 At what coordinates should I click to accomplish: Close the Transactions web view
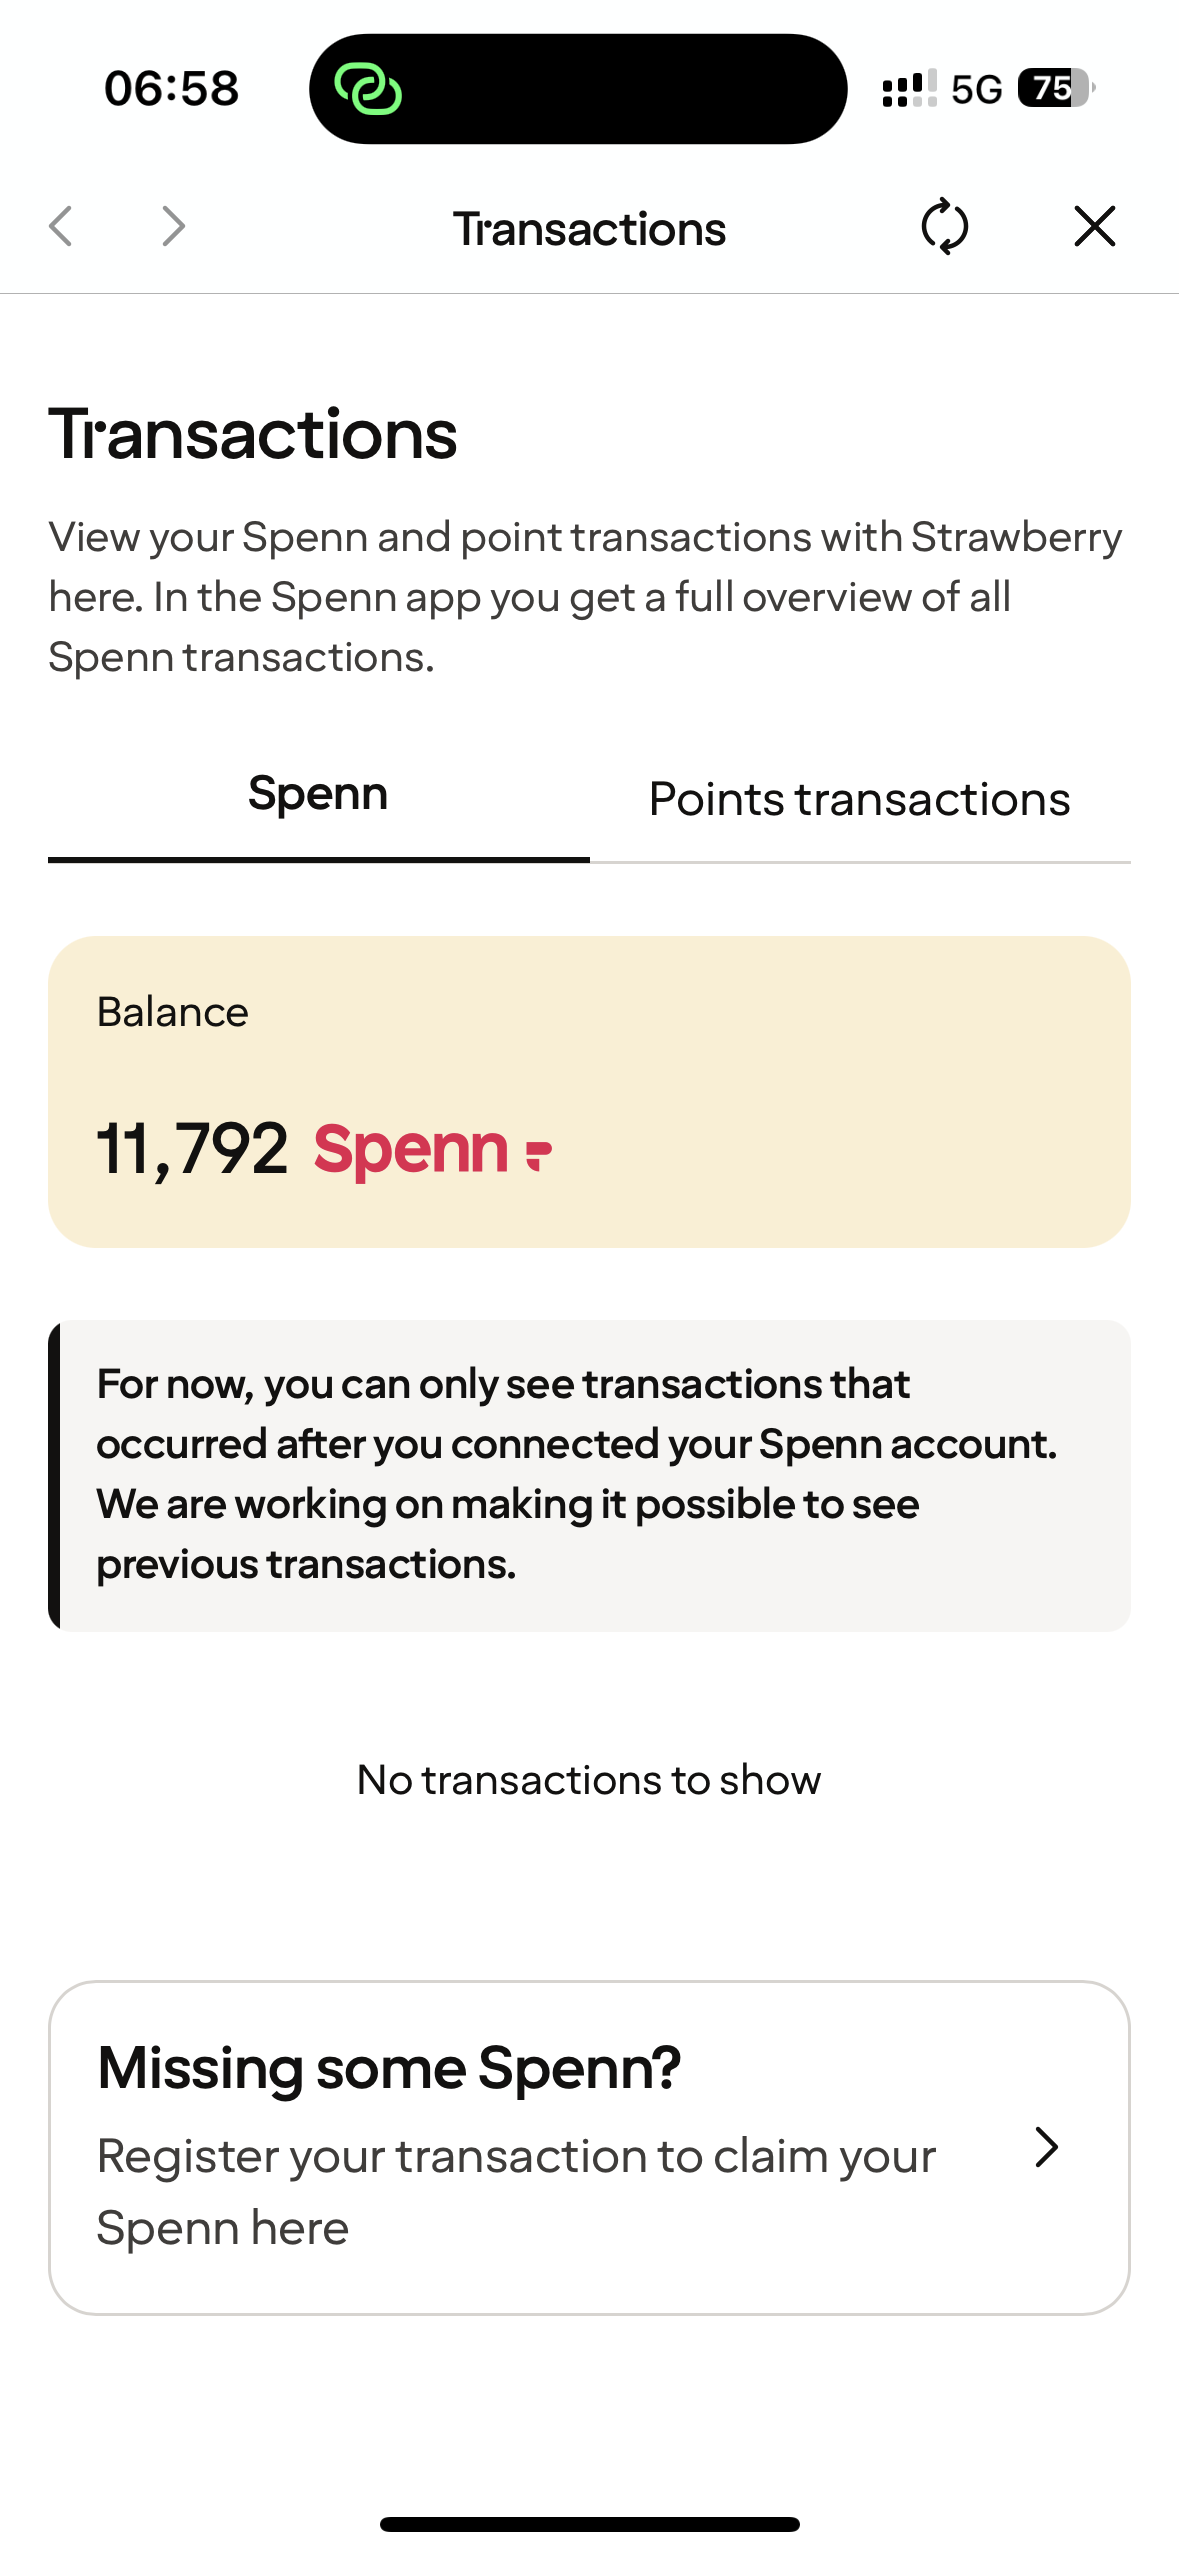click(x=1094, y=226)
